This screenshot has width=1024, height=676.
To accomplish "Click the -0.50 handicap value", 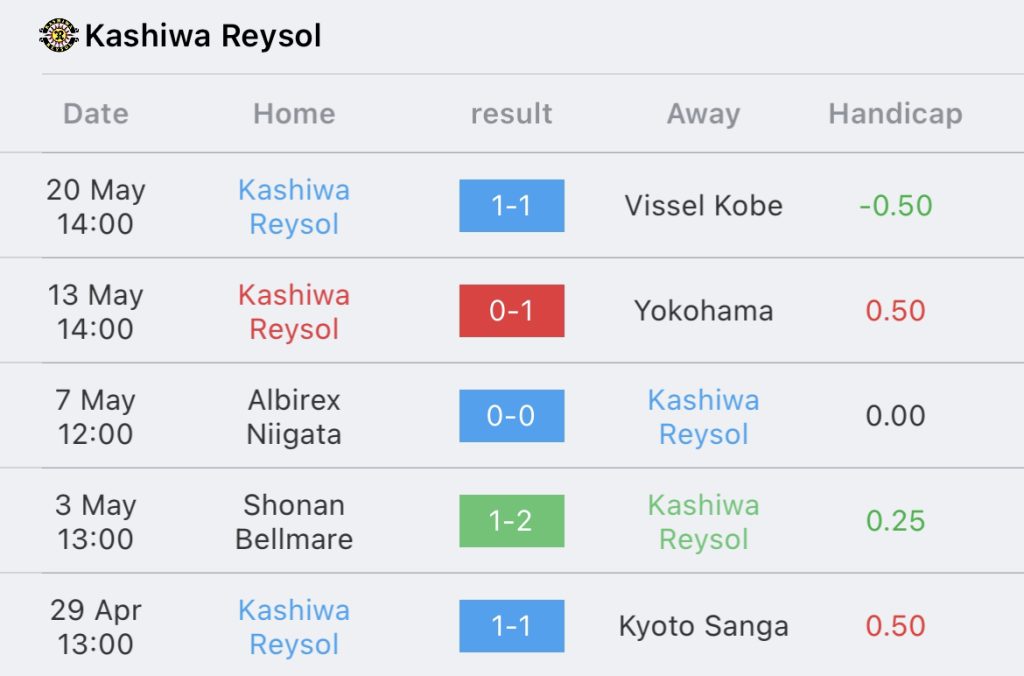I will click(895, 206).
